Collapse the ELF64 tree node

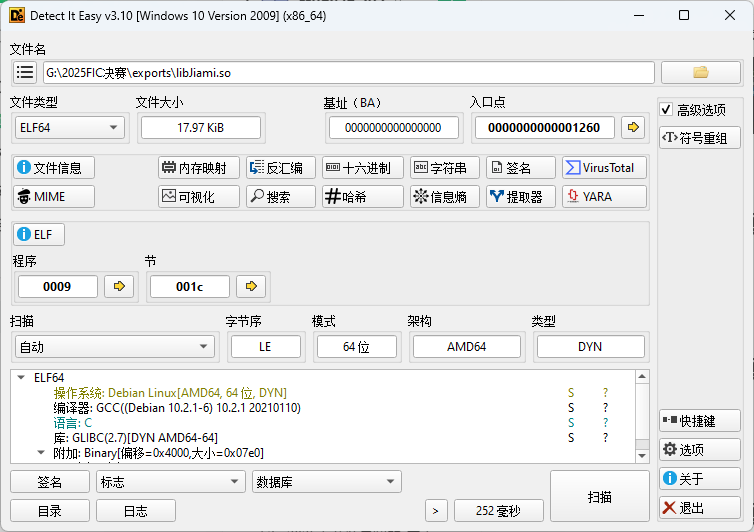click(x=21, y=378)
